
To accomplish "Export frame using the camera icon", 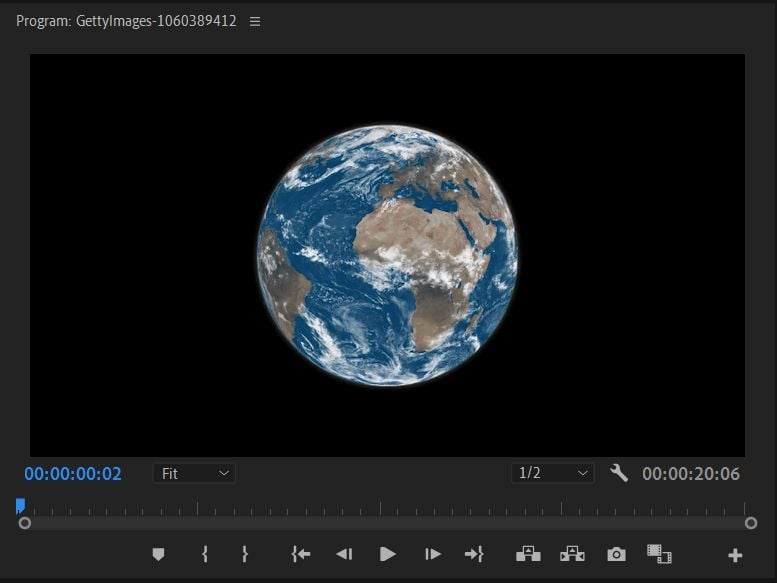I will [616, 554].
